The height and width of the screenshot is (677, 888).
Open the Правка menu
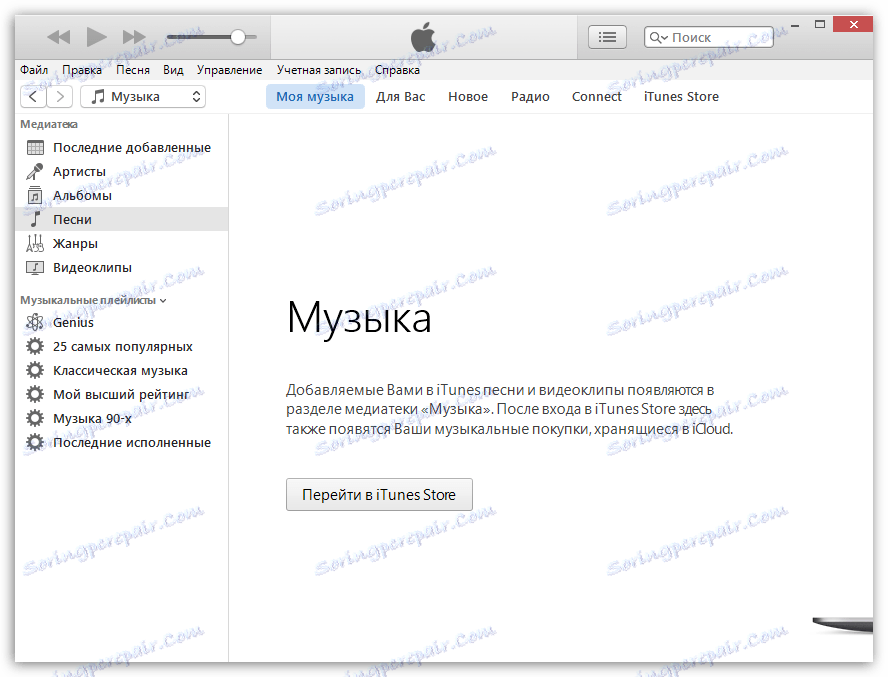(x=82, y=70)
